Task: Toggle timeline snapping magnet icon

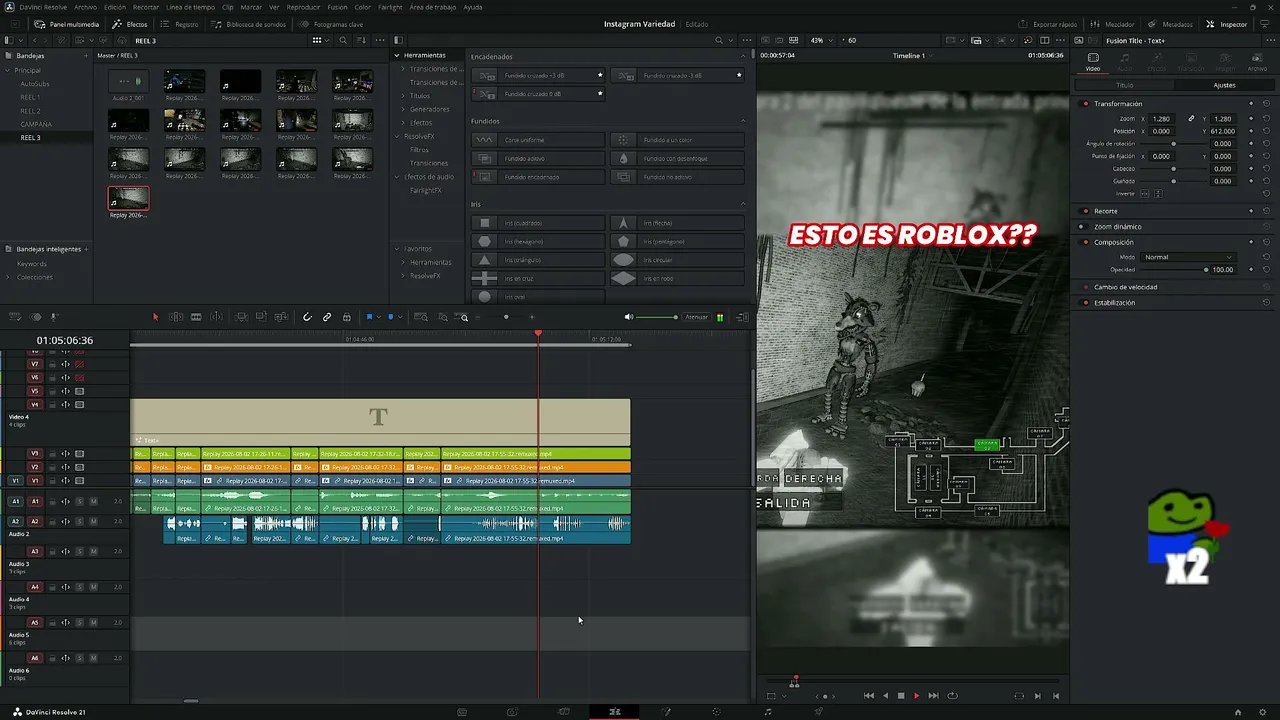Action: point(307,317)
